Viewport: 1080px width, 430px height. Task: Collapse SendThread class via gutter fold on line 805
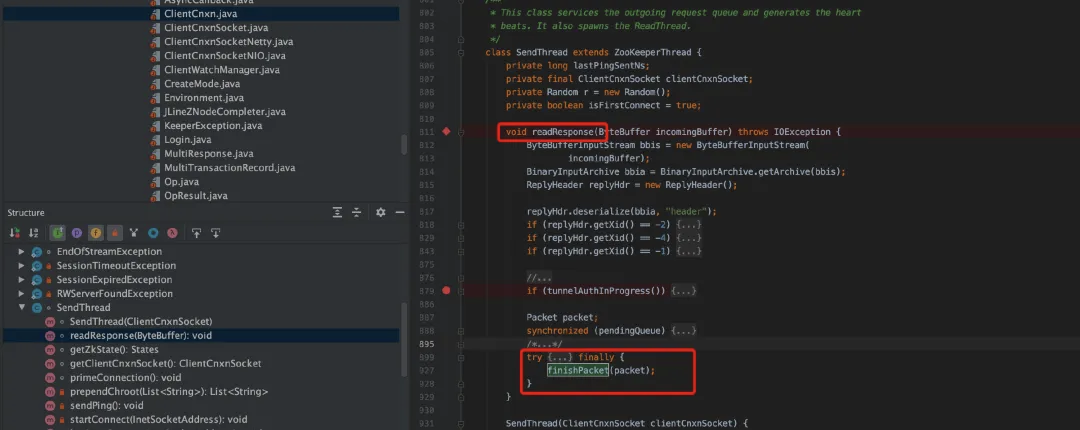tap(461, 52)
